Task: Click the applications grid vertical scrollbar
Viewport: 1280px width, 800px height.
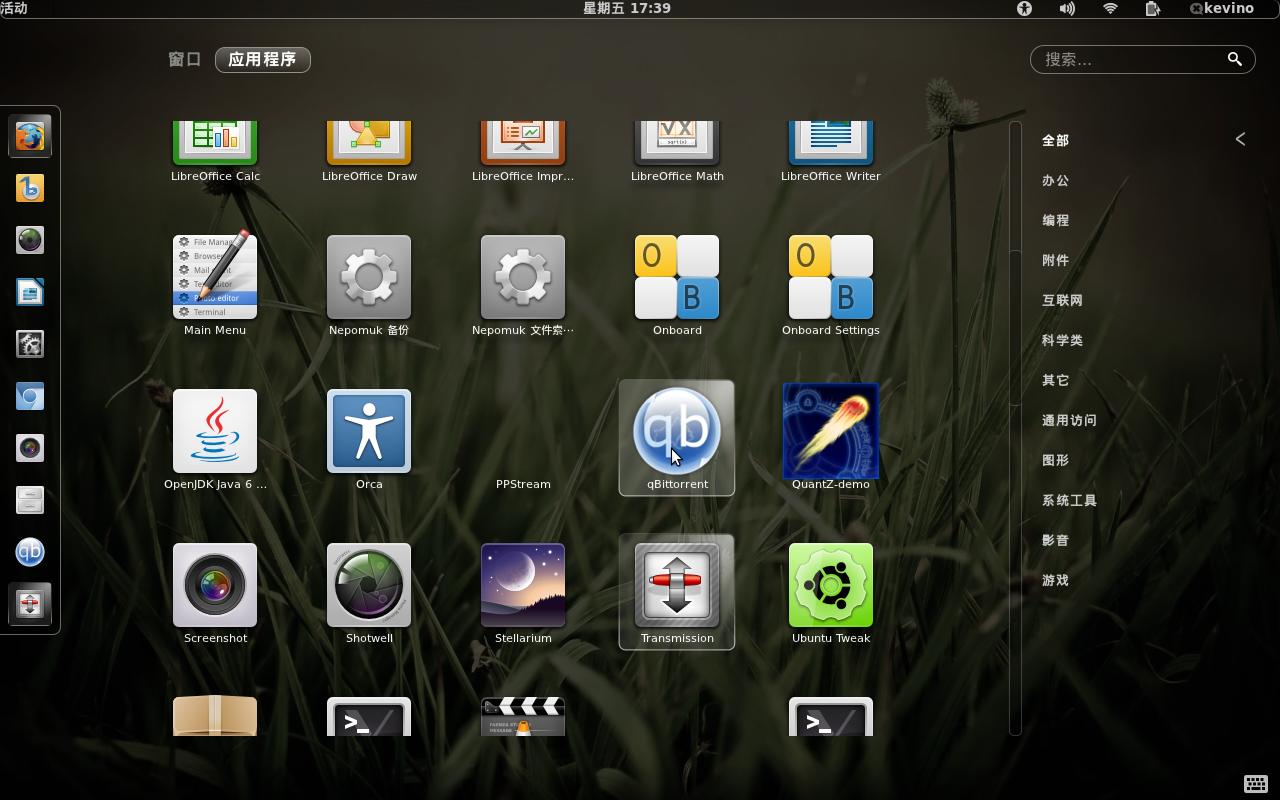Action: [x=1015, y=428]
